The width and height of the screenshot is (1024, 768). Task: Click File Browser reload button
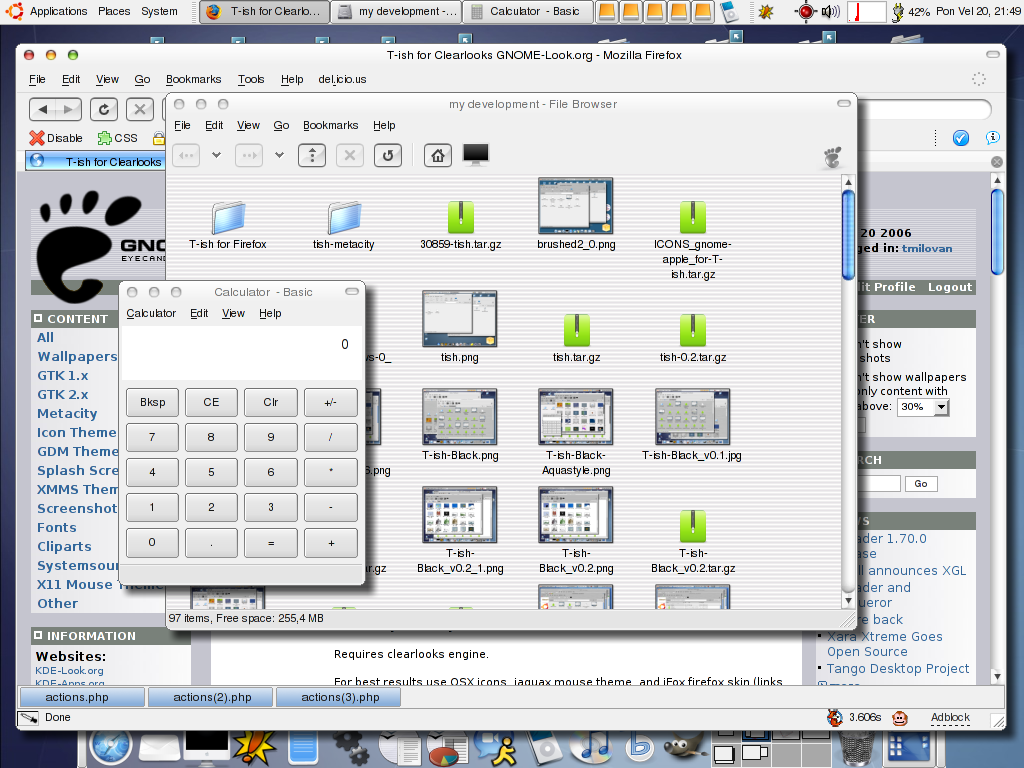pos(388,155)
